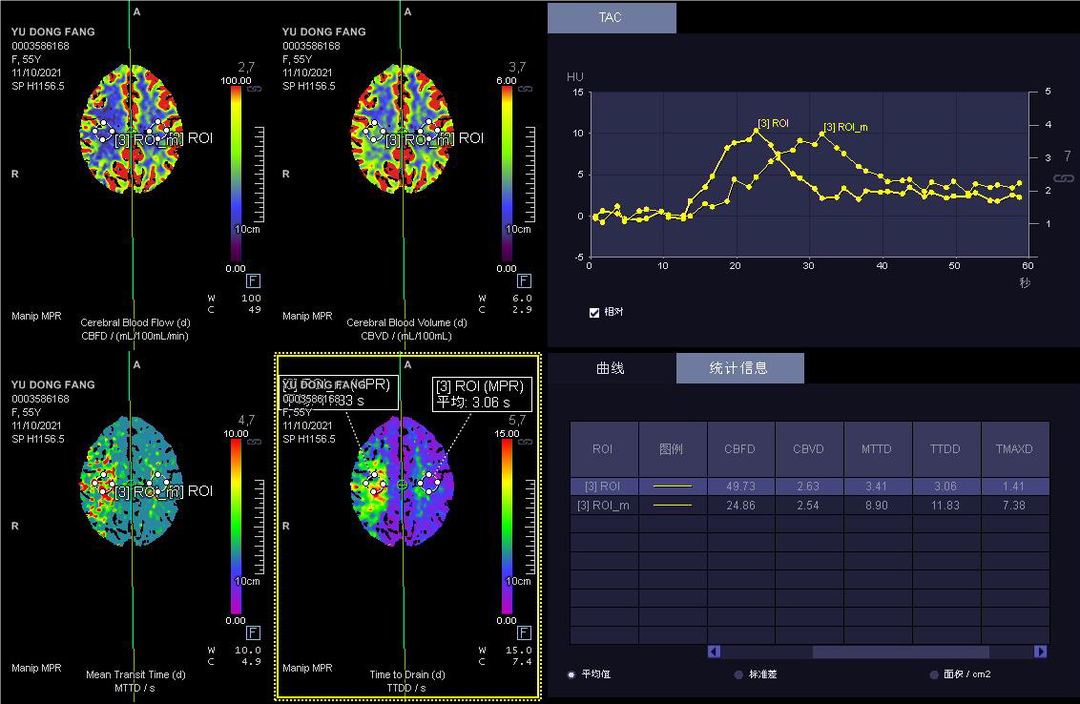Click the Cerebral Blood Flow color scale bar
This screenshot has width=1080, height=704.
236,174
